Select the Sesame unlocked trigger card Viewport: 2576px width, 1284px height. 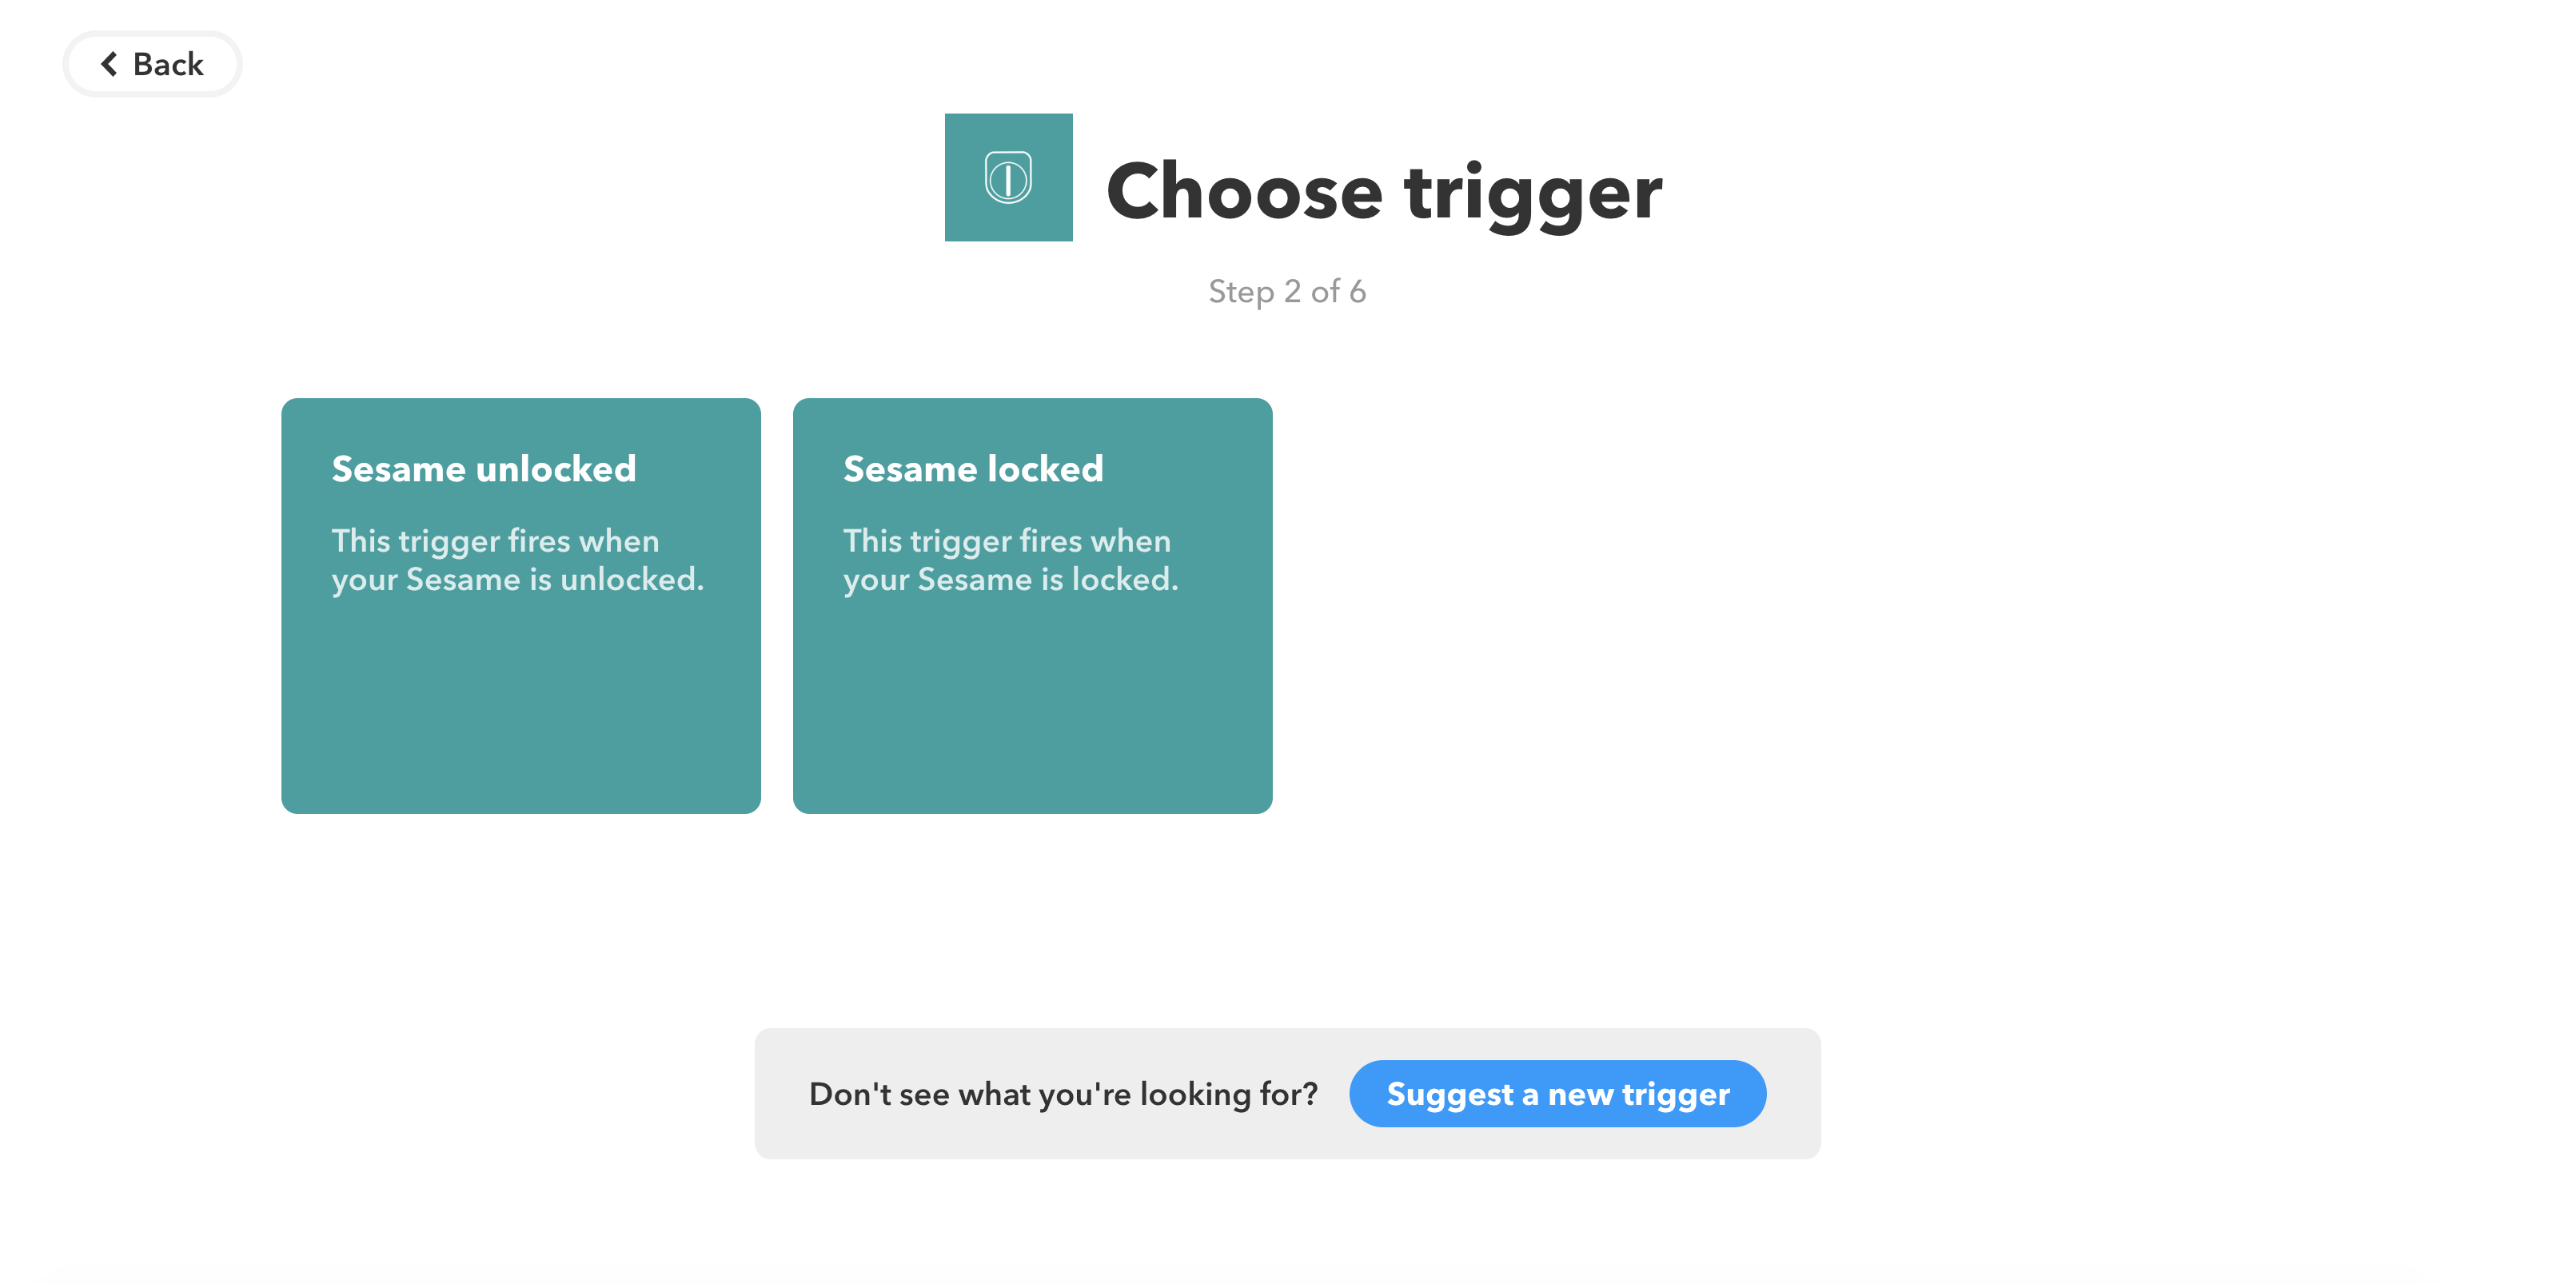pyautogui.click(x=521, y=605)
